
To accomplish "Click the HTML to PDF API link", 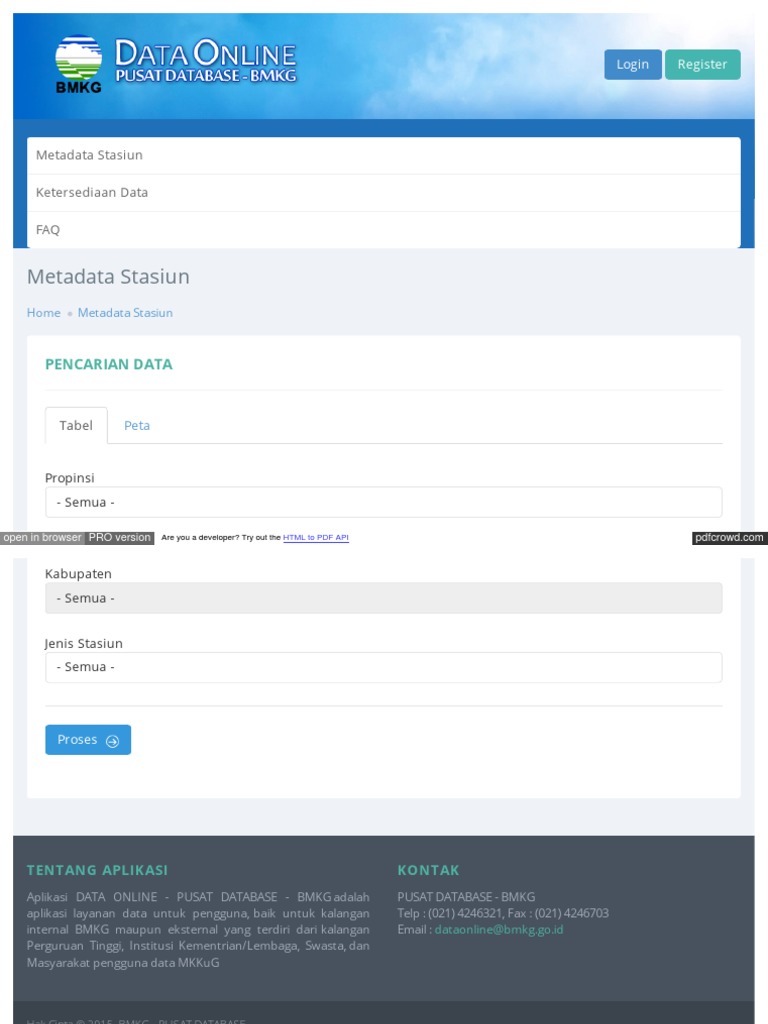I will tap(316, 538).
